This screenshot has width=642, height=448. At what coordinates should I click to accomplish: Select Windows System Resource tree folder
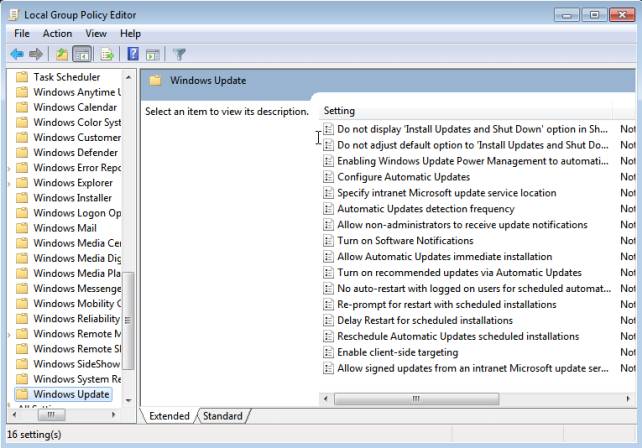coord(77,379)
